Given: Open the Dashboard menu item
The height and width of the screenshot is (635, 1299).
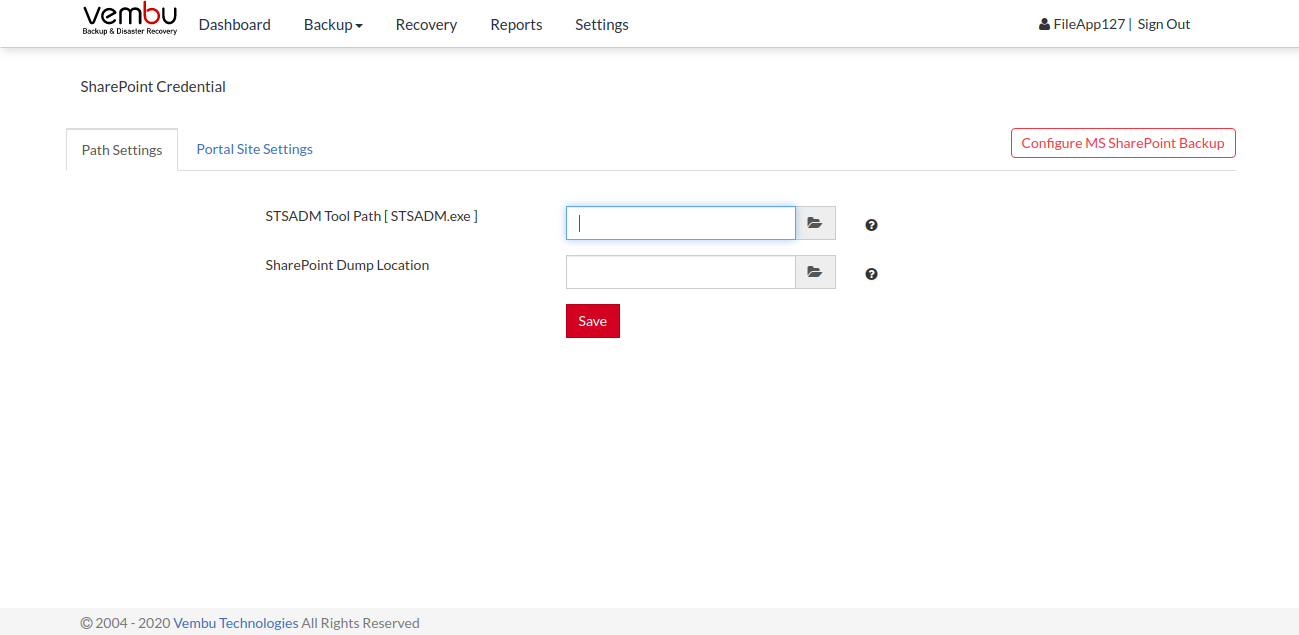Looking at the screenshot, I should click(234, 24).
